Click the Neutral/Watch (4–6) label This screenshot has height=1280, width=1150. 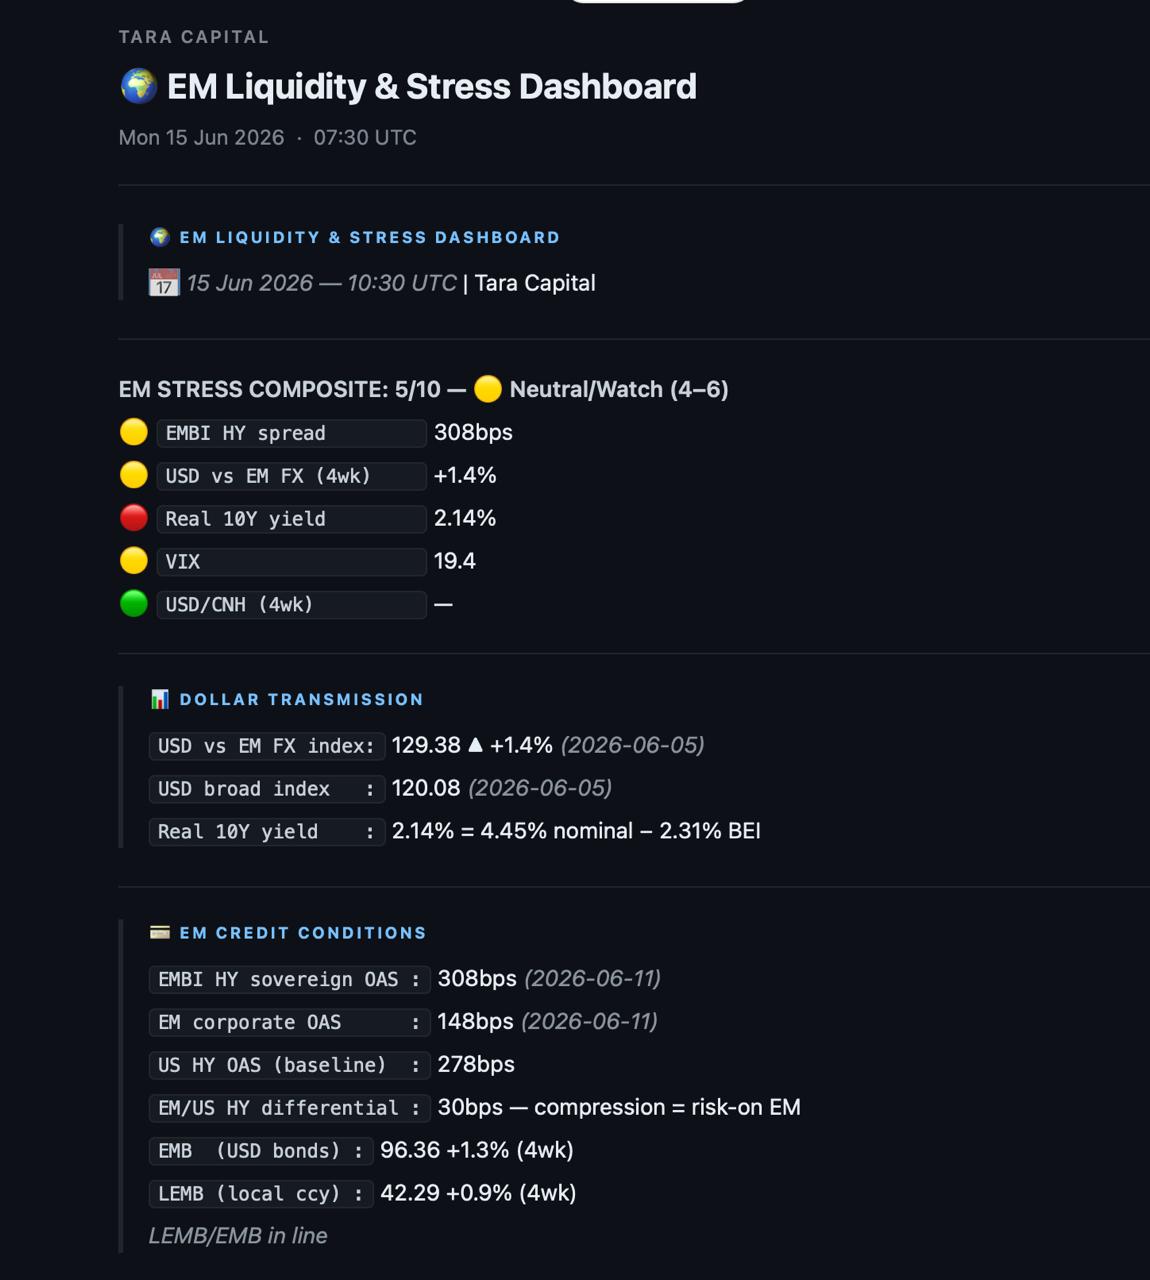619,389
